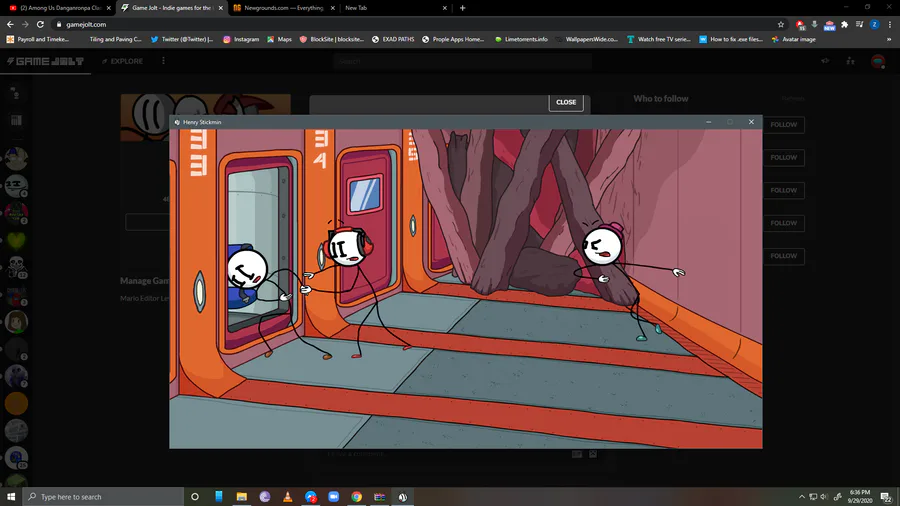Click the first FOLLOW button under Who to follow
Image resolution: width=900 pixels, height=506 pixels.
coord(783,124)
